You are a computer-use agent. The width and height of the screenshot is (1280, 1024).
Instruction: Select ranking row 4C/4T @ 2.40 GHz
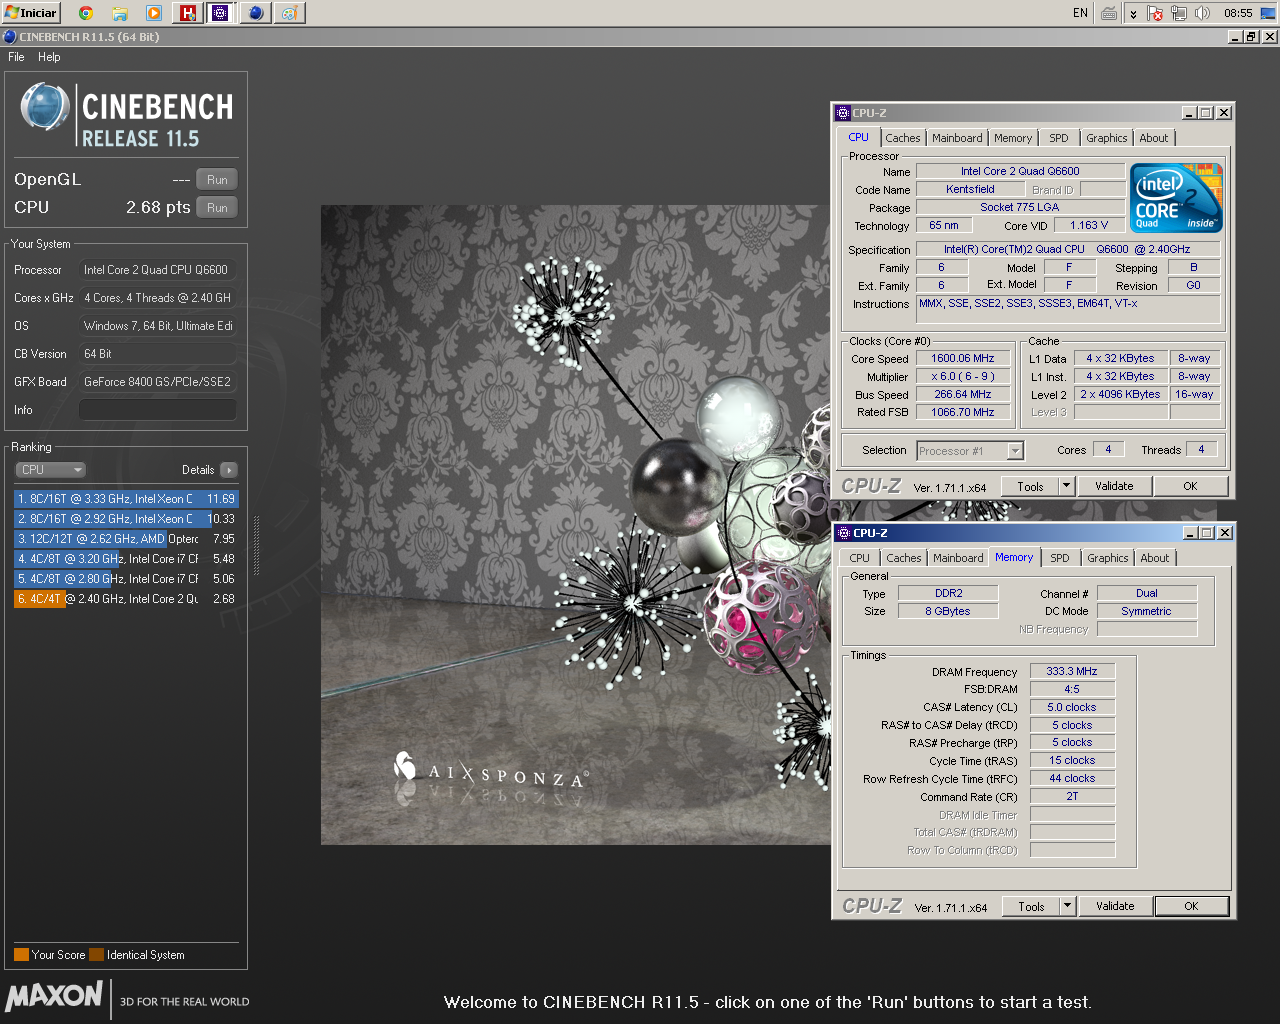click(x=126, y=598)
